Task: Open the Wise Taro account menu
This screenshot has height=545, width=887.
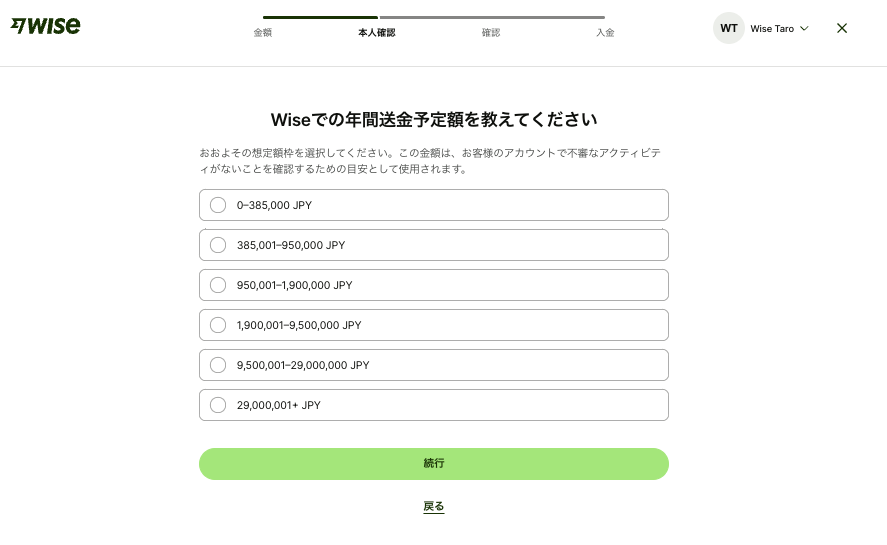Action: tap(772, 29)
